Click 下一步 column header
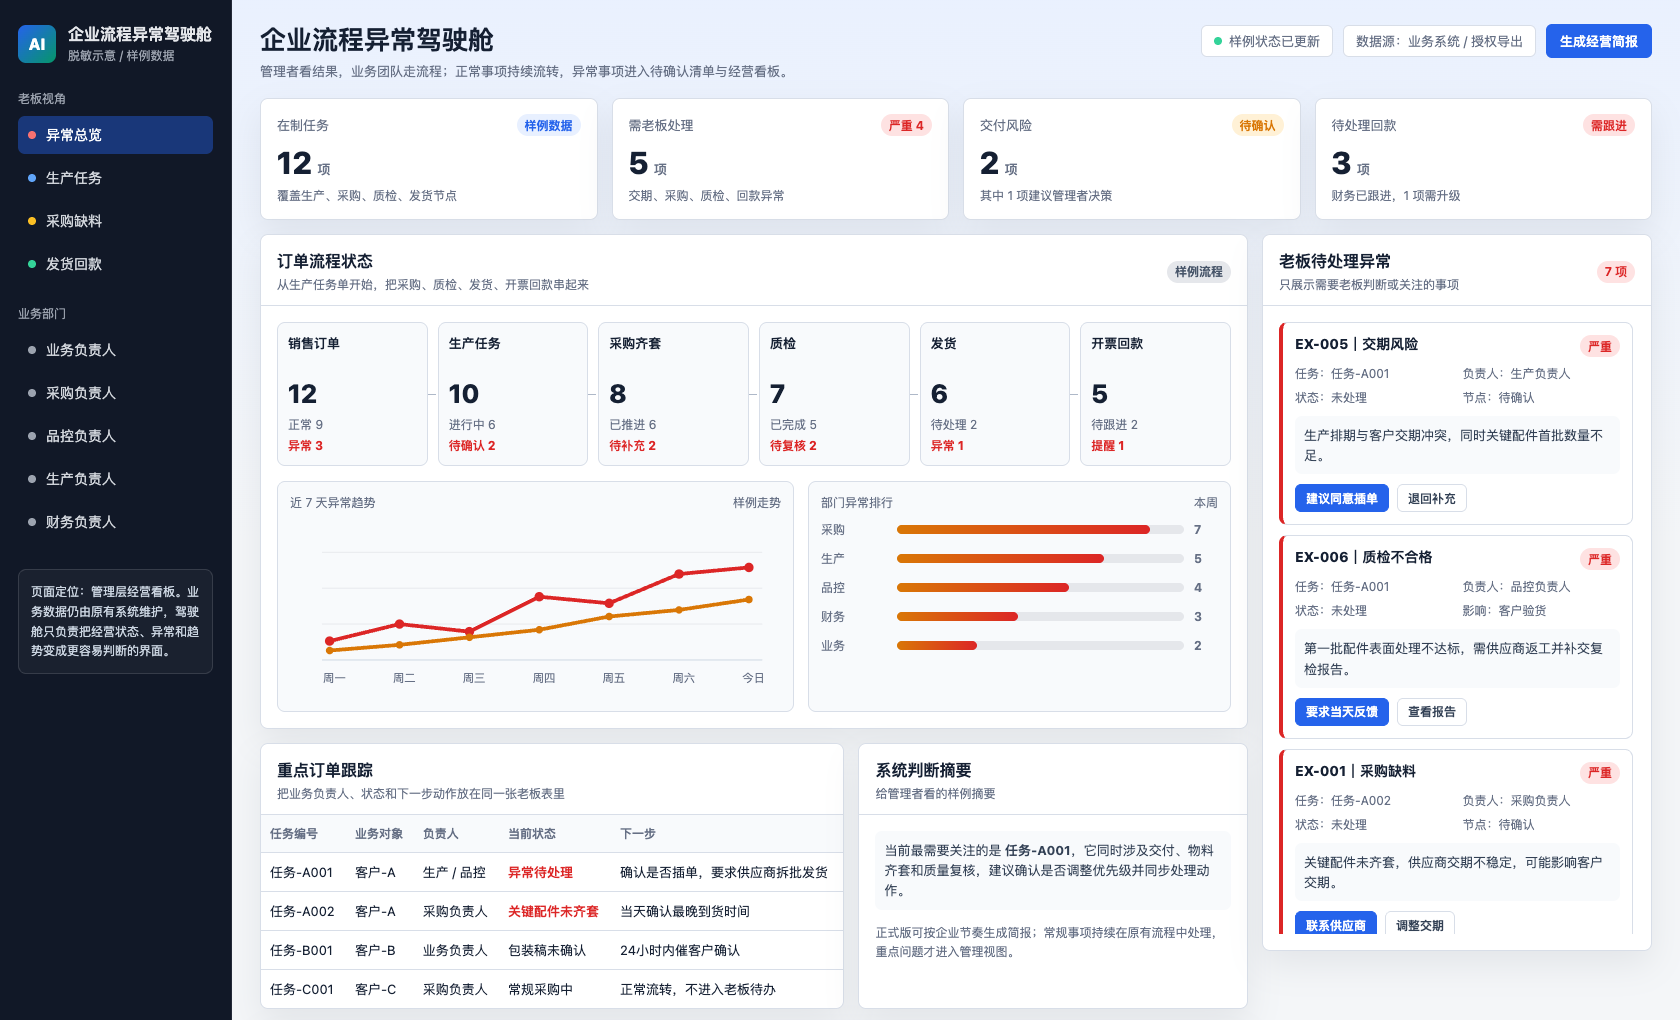 [x=638, y=833]
